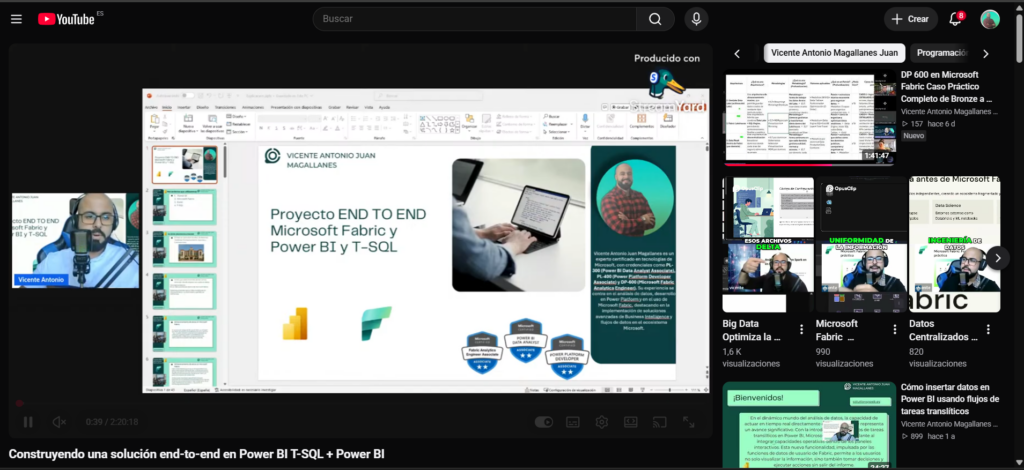
Task: Open the player settings gear
Action: tap(601, 422)
